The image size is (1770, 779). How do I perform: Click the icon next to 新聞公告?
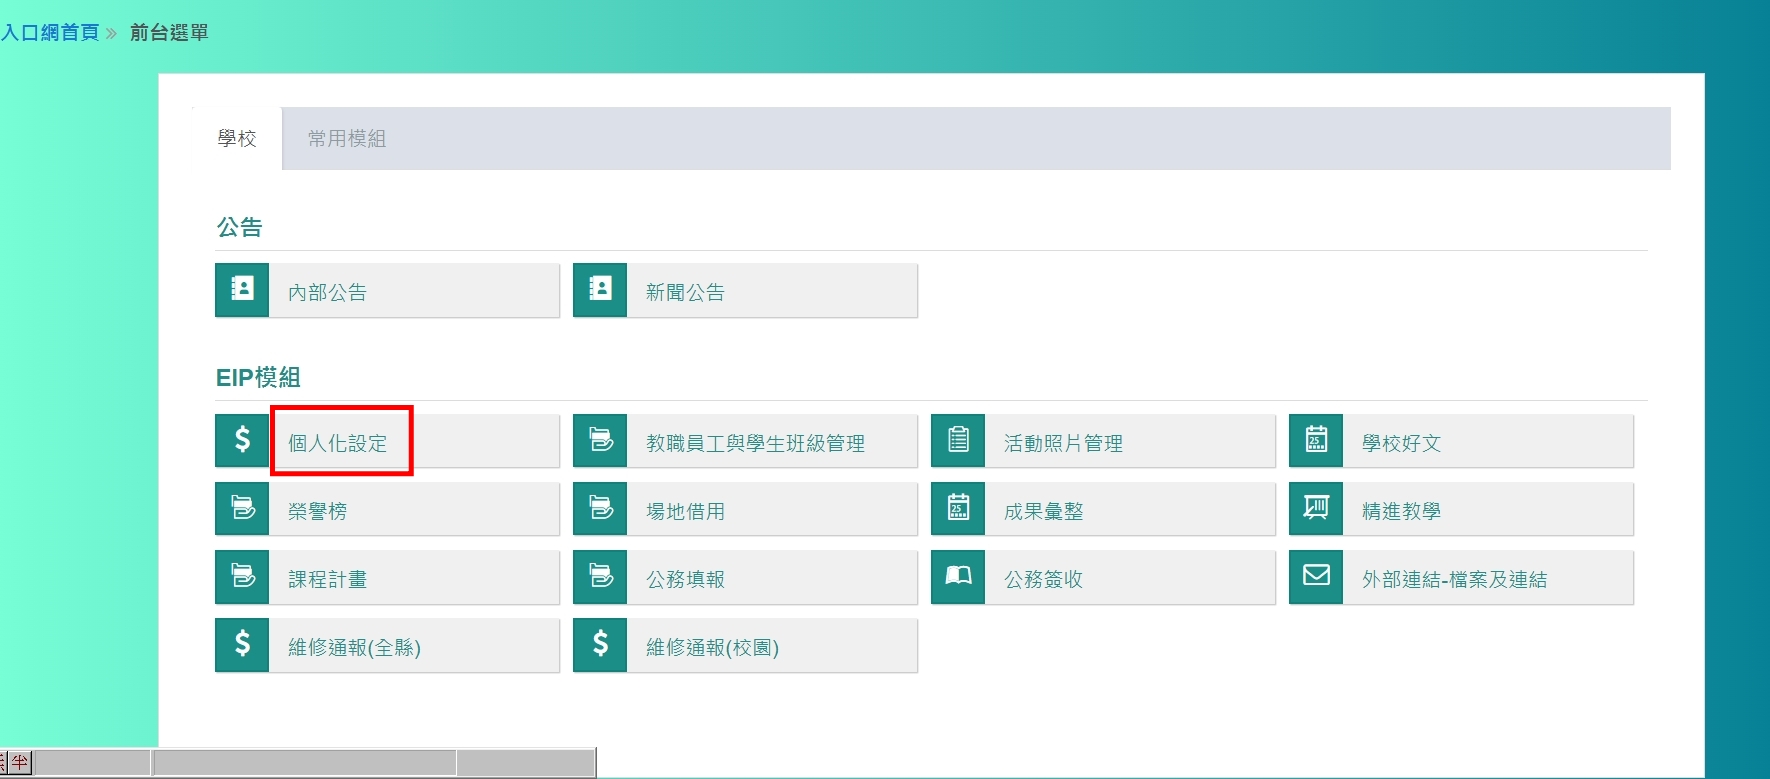600,290
